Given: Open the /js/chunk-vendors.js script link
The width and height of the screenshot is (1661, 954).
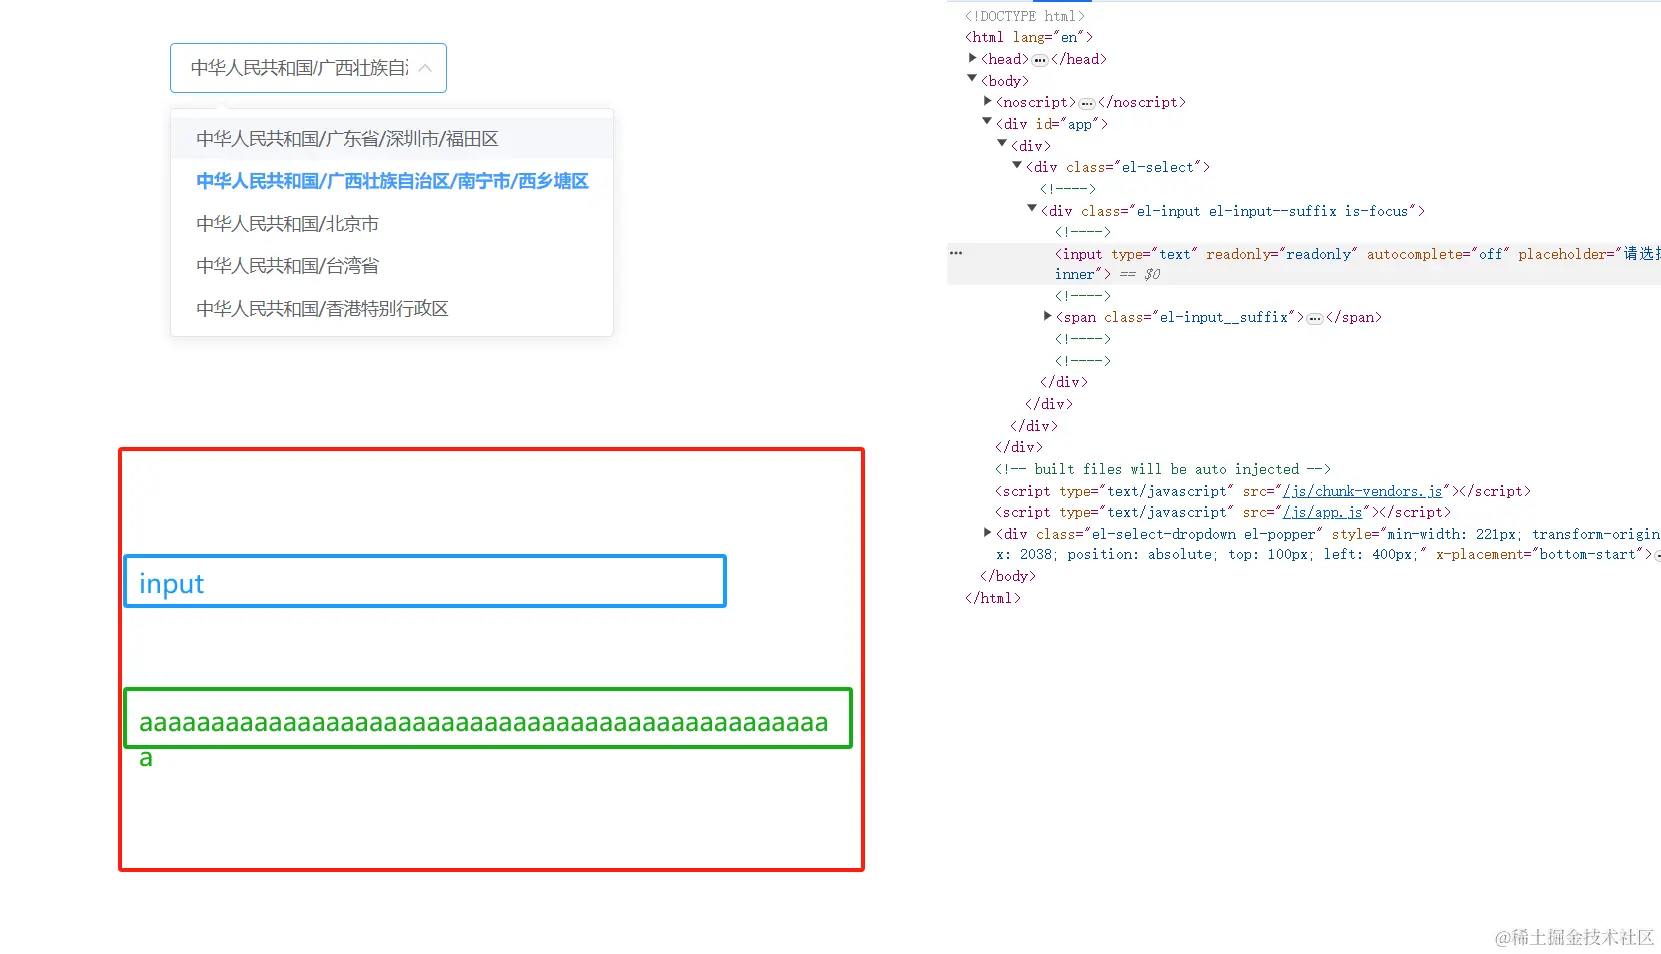Looking at the screenshot, I should (x=1363, y=491).
